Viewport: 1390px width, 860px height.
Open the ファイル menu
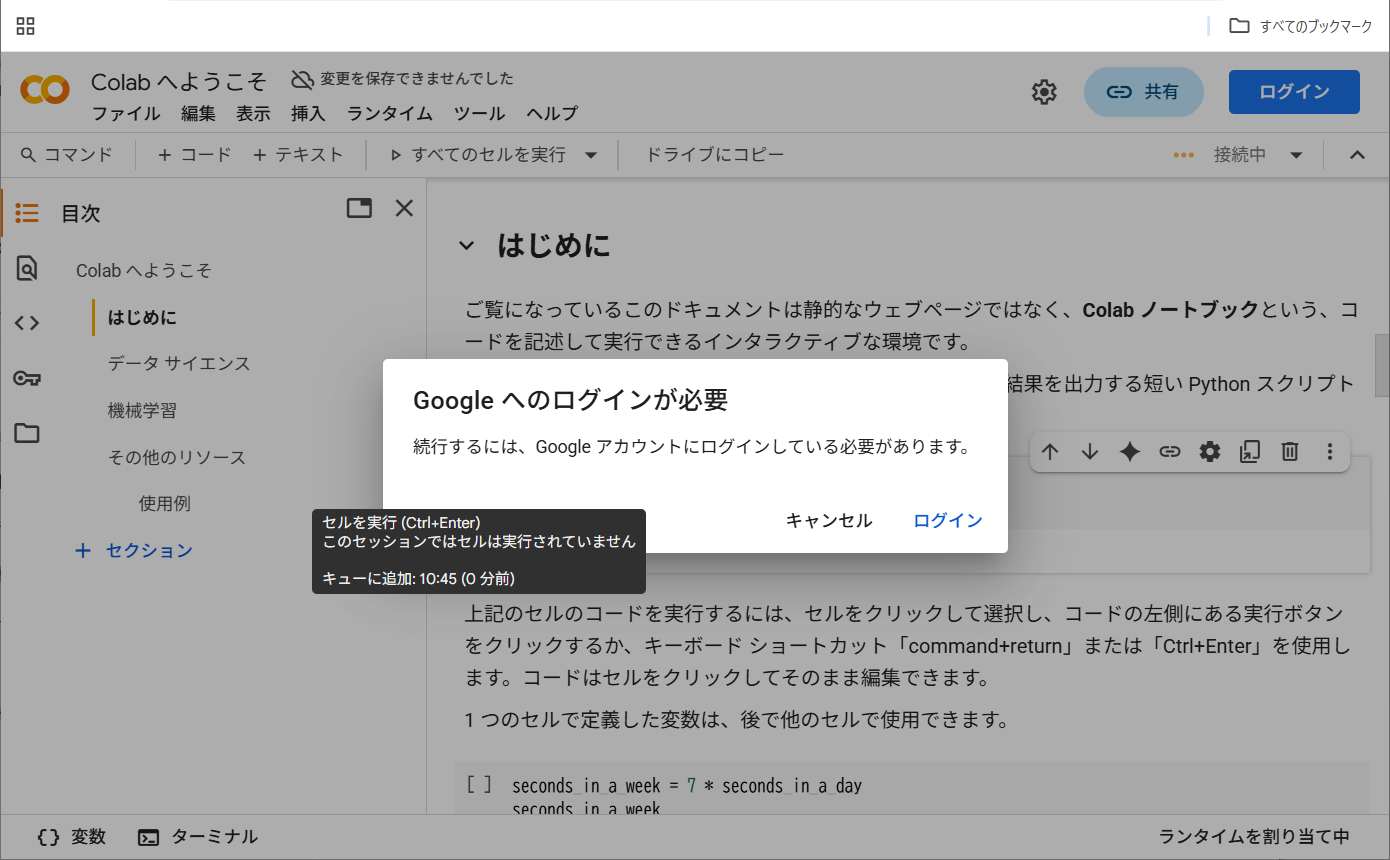coord(126,114)
